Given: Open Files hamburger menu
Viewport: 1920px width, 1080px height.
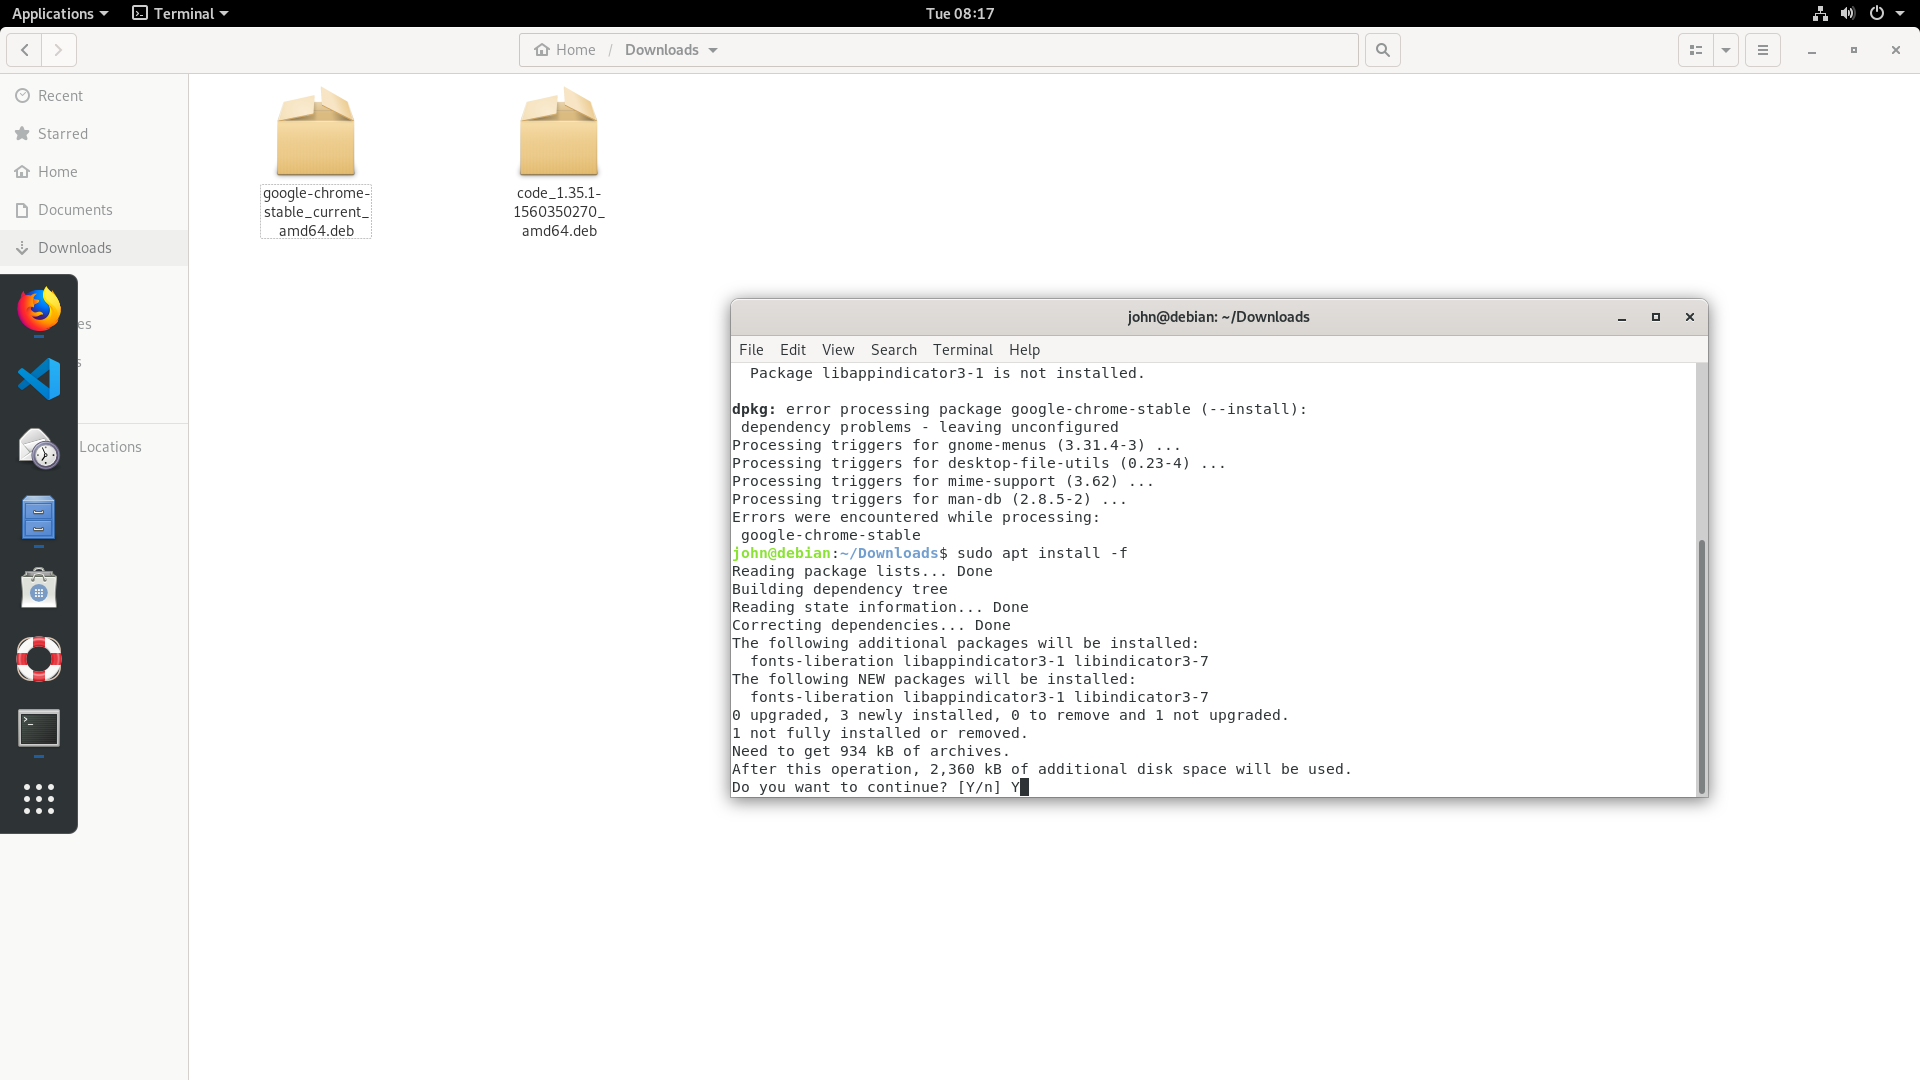Looking at the screenshot, I should click(x=1763, y=50).
